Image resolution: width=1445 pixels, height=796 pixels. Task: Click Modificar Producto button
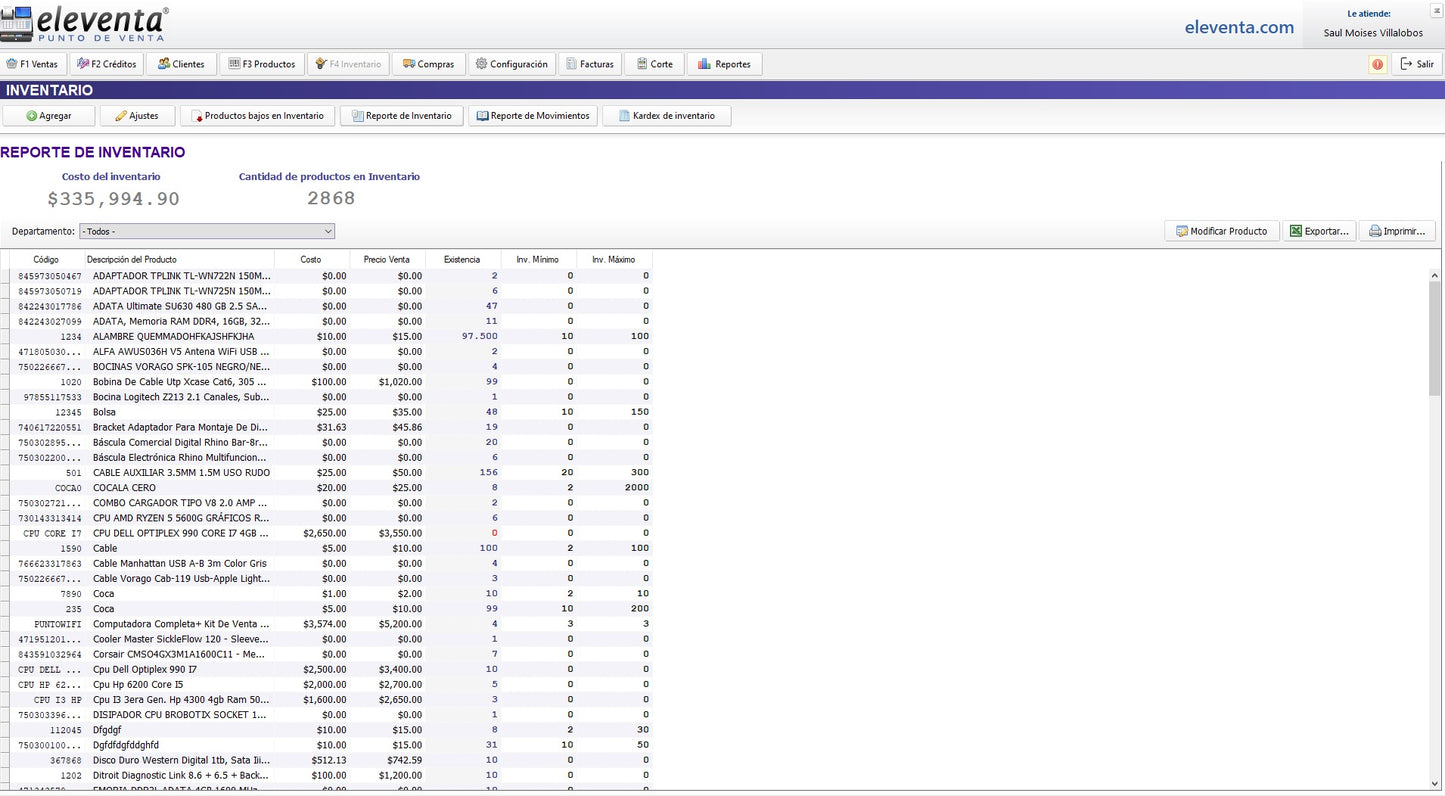pyautogui.click(x=1221, y=231)
